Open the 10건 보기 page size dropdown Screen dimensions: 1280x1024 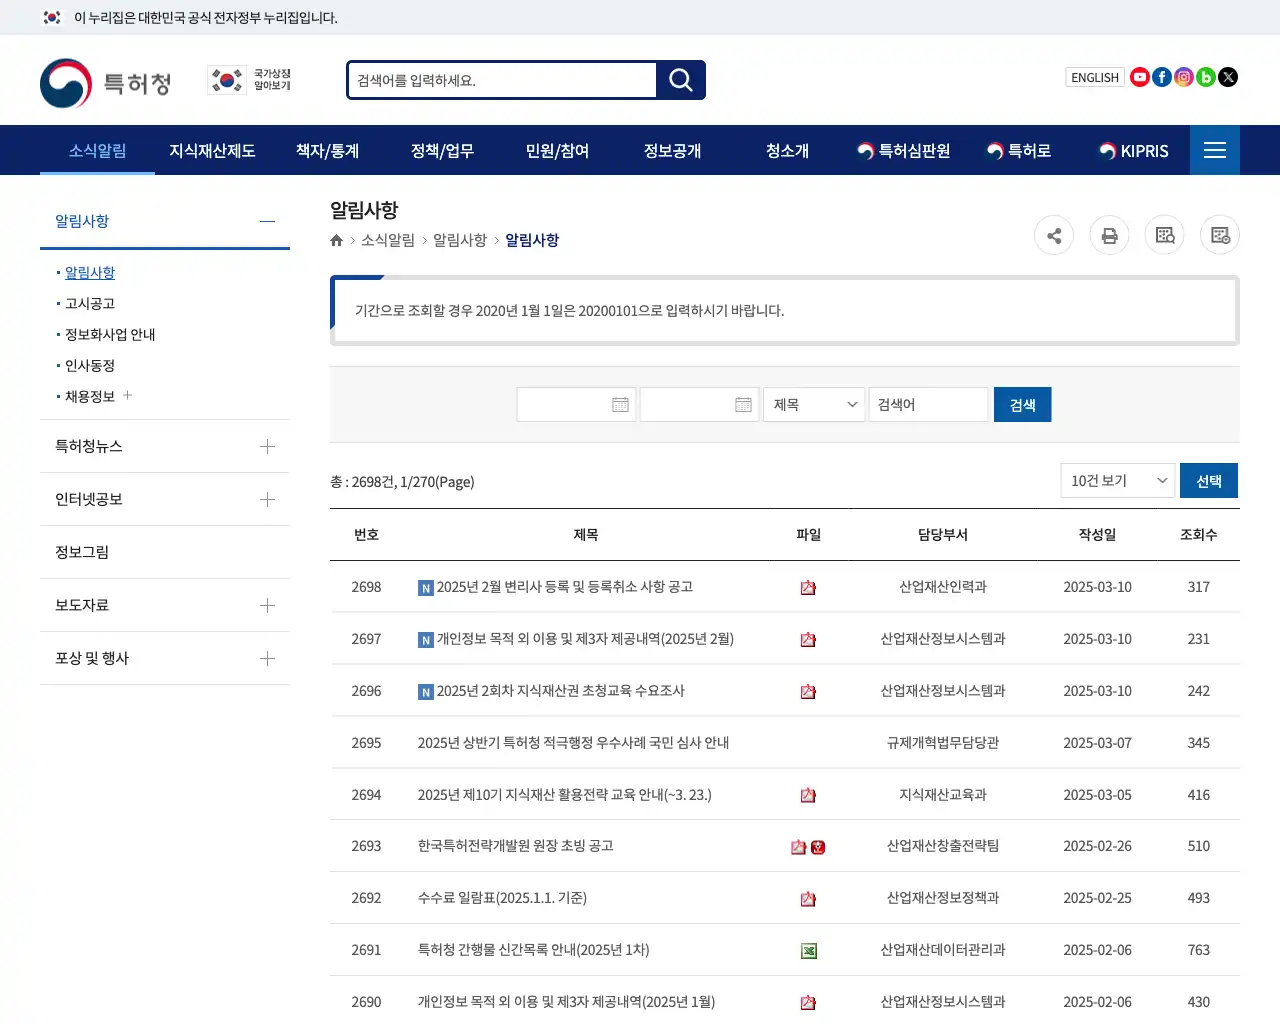(1118, 480)
